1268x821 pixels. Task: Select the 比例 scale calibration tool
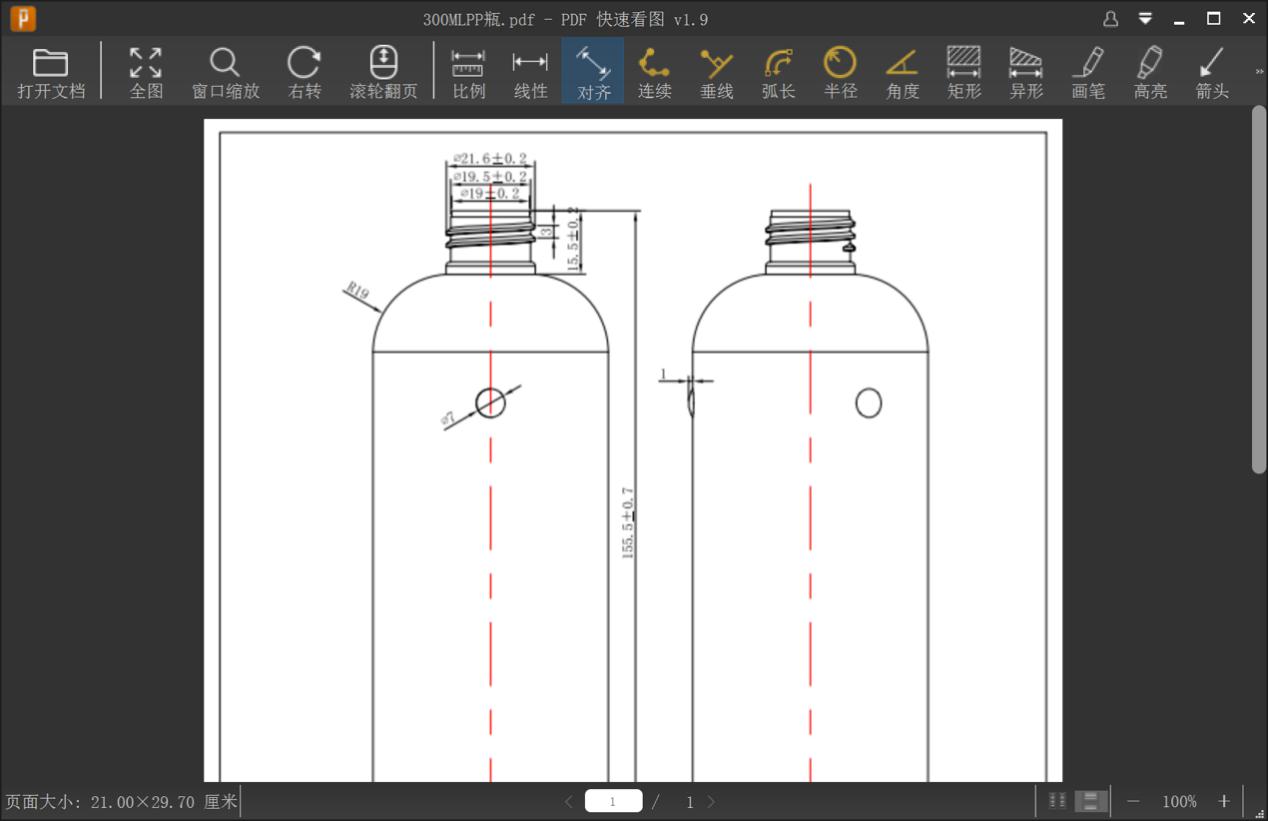(x=467, y=70)
